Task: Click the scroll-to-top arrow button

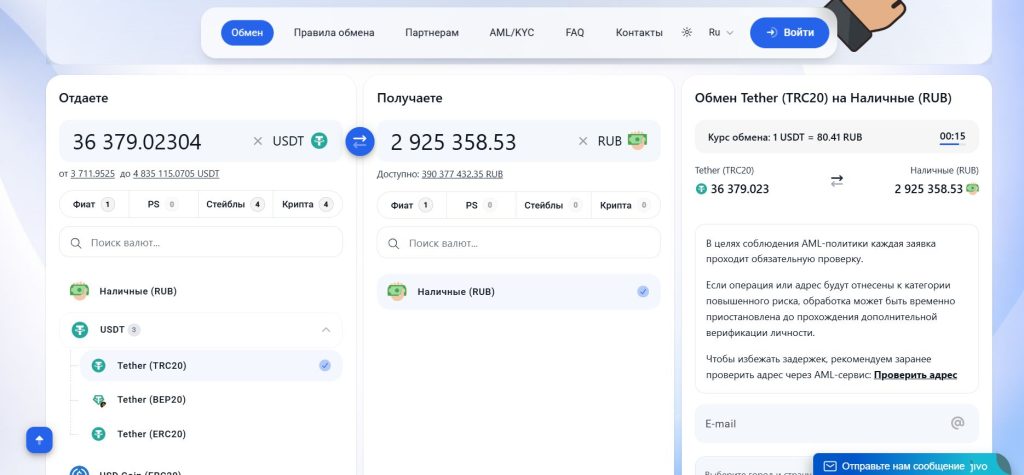Action: click(39, 439)
